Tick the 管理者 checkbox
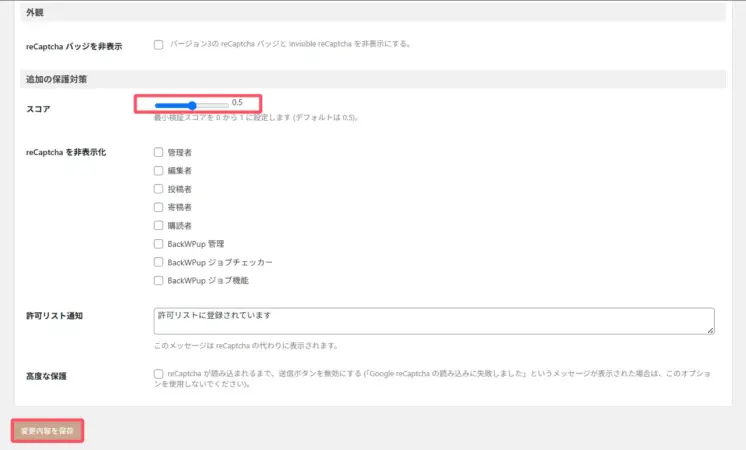Viewport: 746px width, 450px height. (x=158, y=152)
